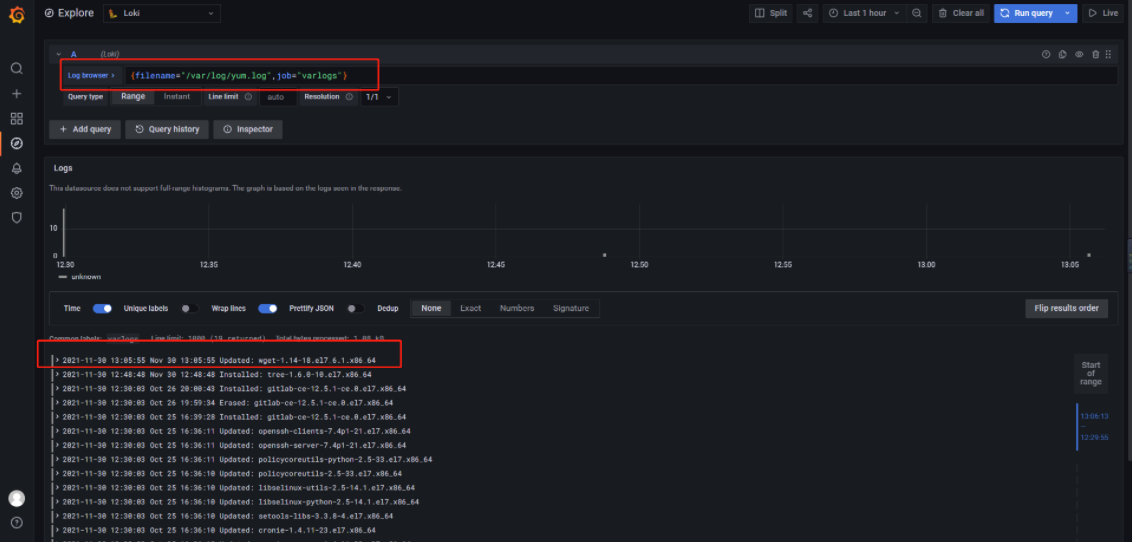Screen dimensions: 1132x542
Task: Open the Last 1 hour time picker
Action: [x=864, y=13]
